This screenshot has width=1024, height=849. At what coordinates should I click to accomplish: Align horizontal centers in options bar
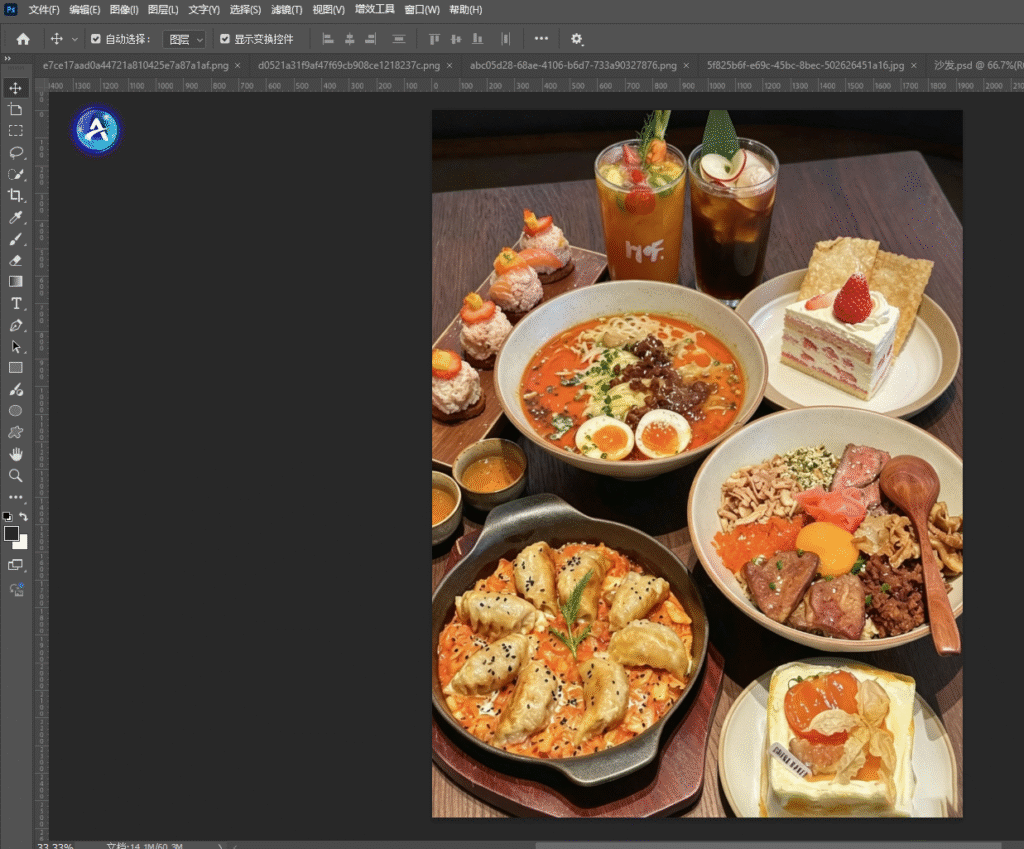tap(350, 39)
